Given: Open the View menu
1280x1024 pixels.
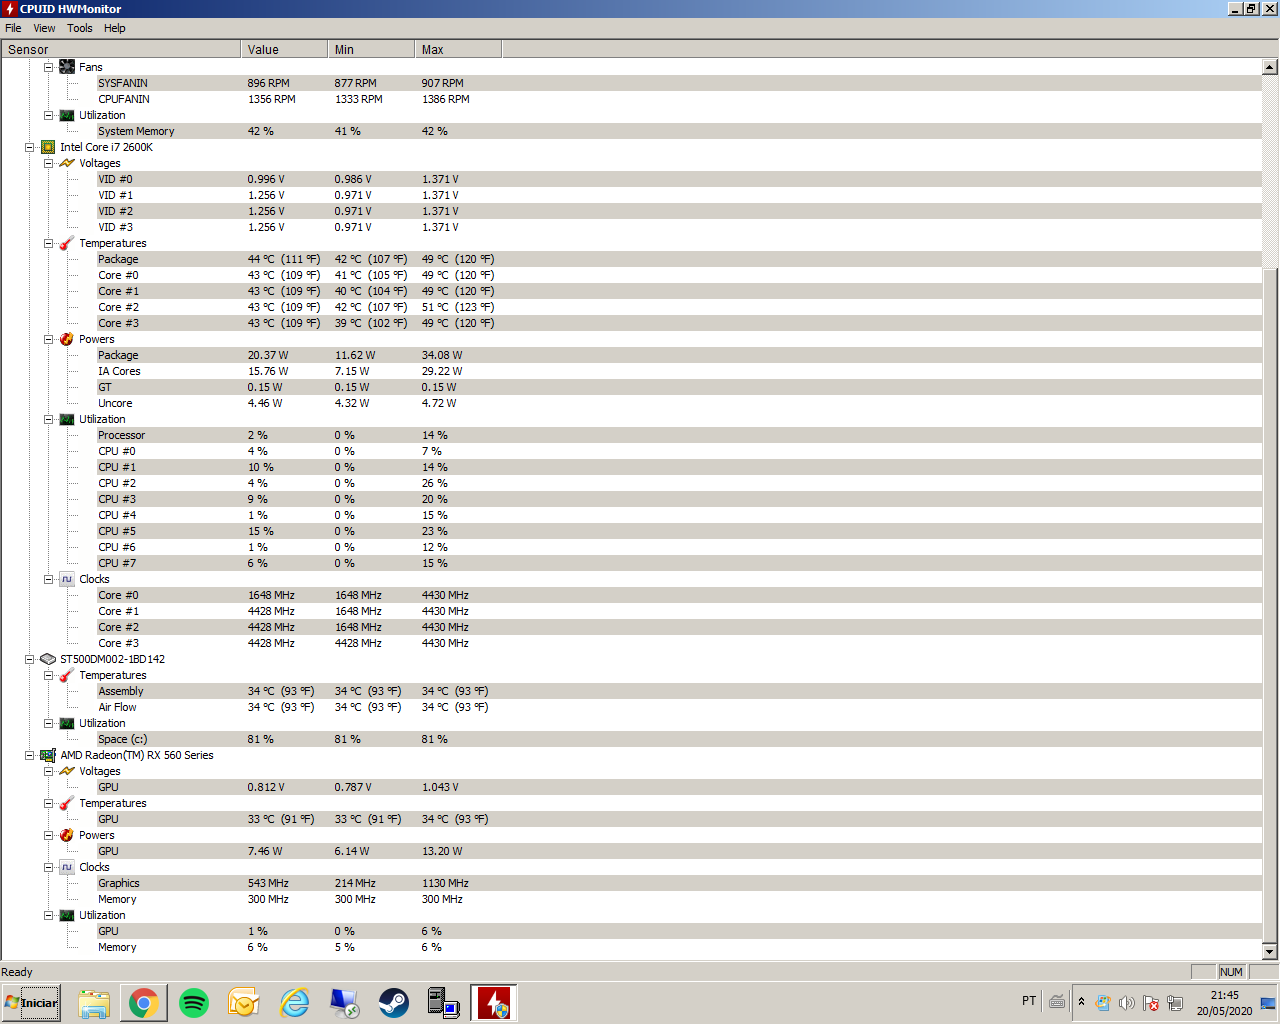Looking at the screenshot, I should pyautogui.click(x=44, y=28).
